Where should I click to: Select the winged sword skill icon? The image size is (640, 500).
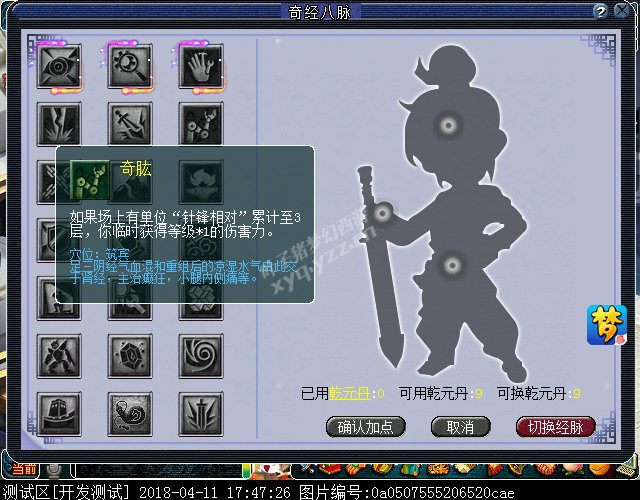pyautogui.click(x=201, y=414)
